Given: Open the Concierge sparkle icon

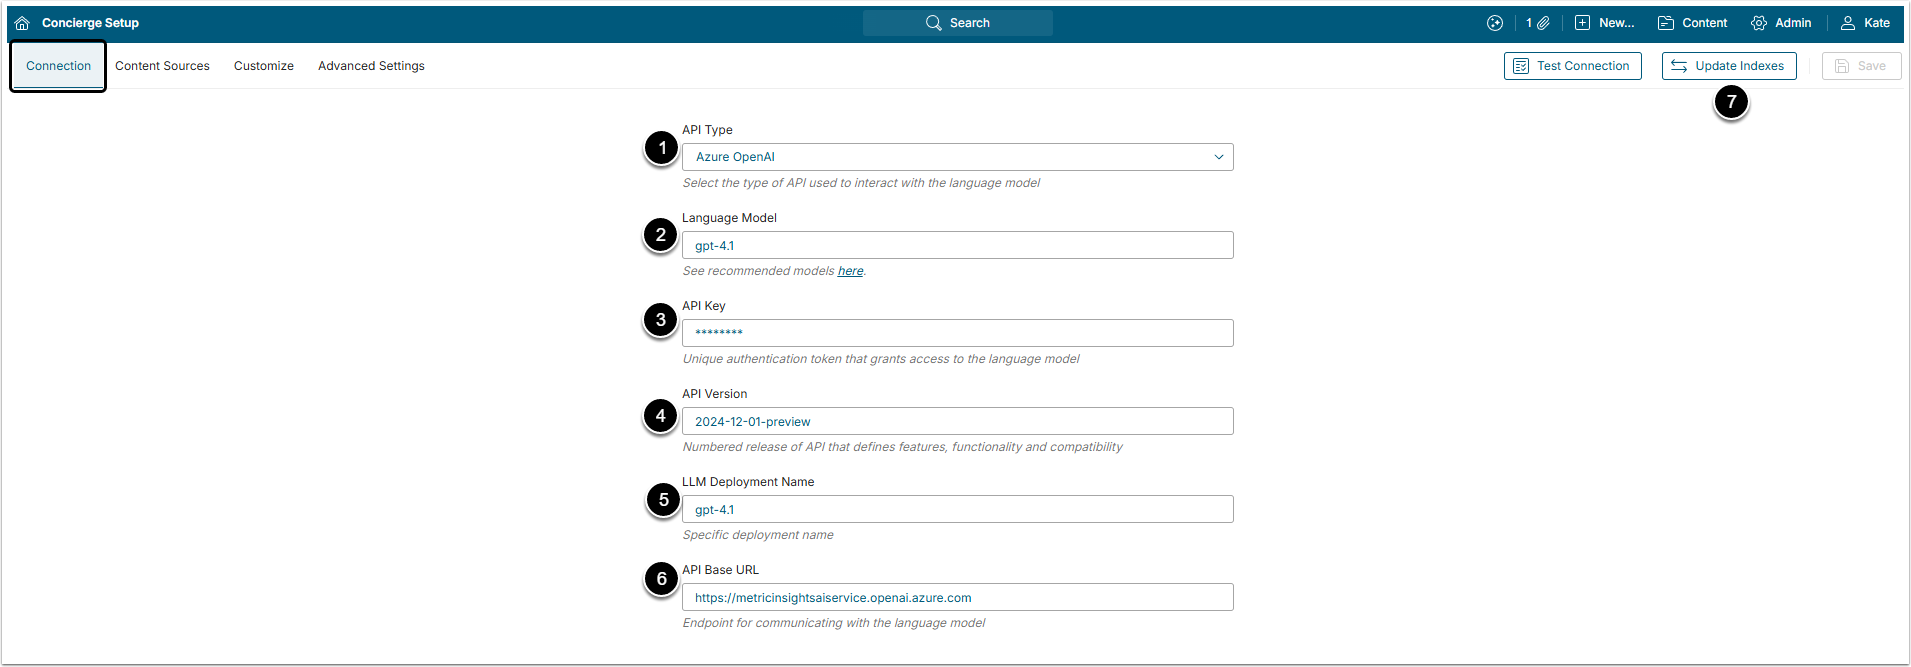Looking at the screenshot, I should [x=1495, y=23].
